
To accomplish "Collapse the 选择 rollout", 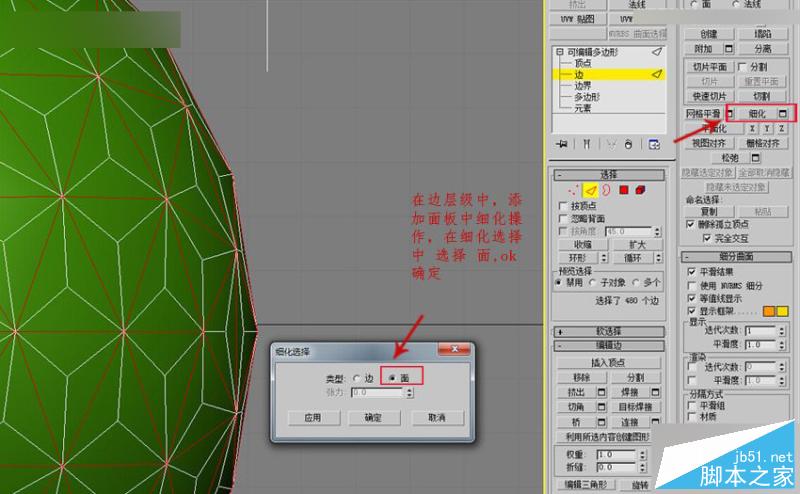I will [609, 175].
